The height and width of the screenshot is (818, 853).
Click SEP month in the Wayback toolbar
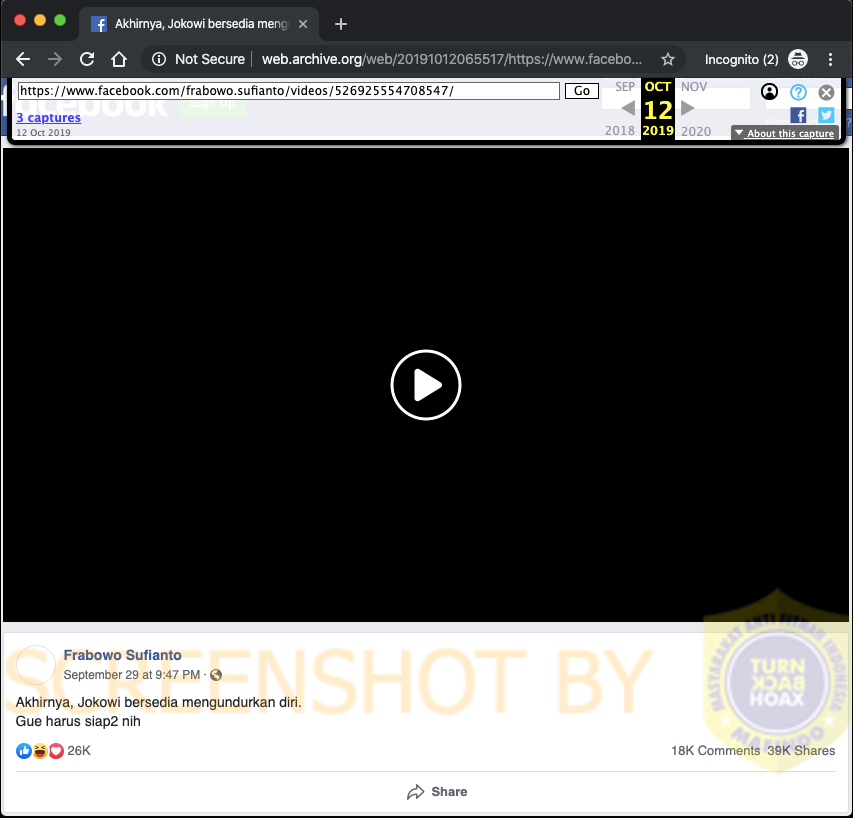[625, 87]
